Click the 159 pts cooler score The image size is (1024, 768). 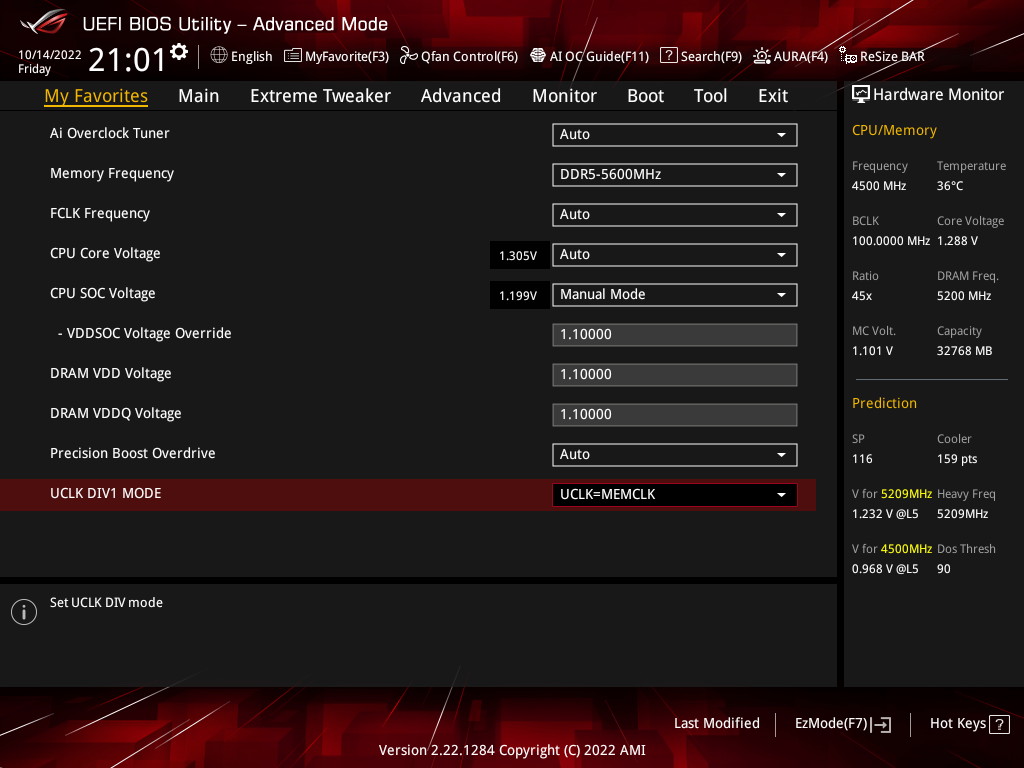pyautogui.click(x=957, y=458)
